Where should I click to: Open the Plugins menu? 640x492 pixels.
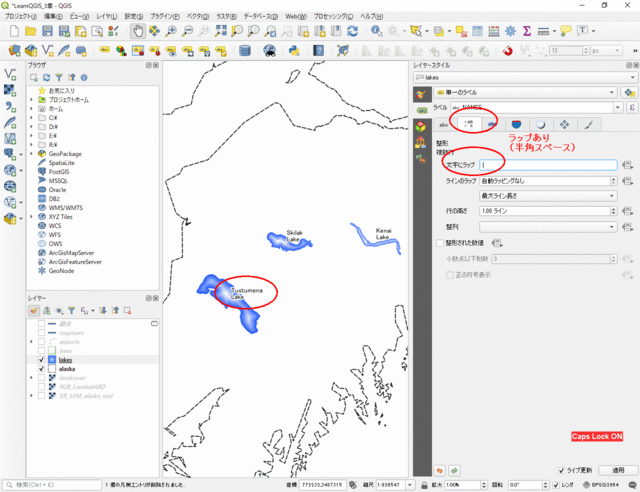click(164, 16)
